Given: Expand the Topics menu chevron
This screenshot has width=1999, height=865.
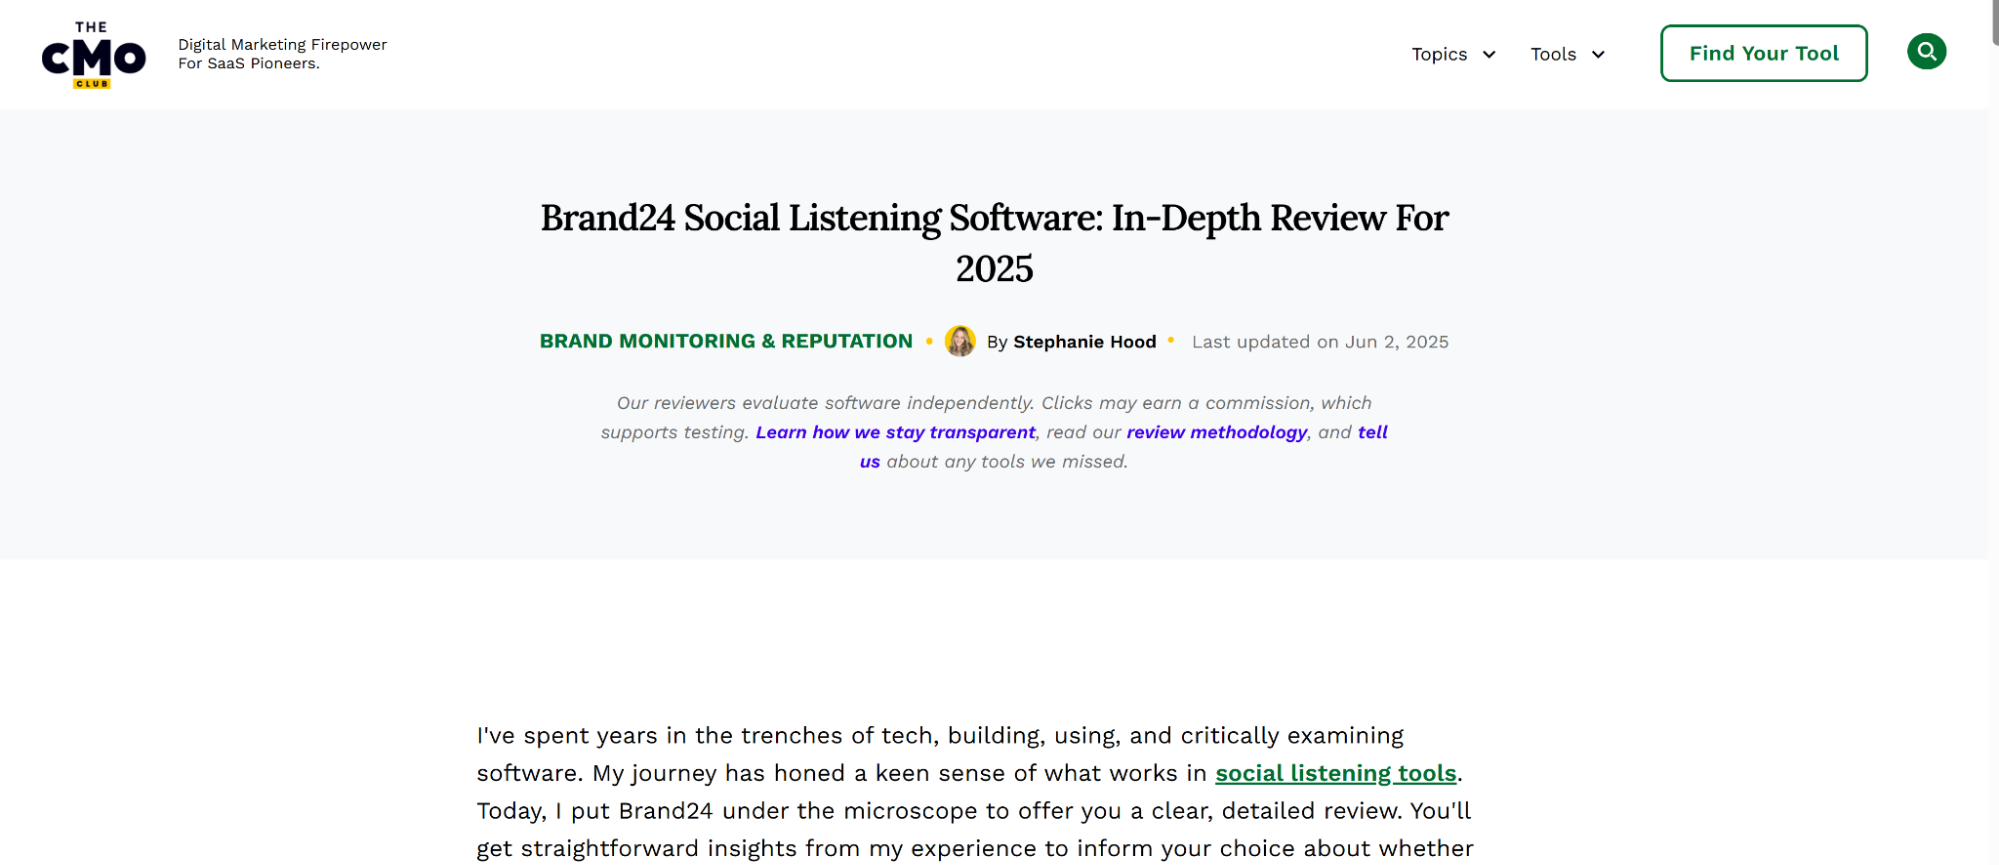Looking at the screenshot, I should [x=1489, y=55].
